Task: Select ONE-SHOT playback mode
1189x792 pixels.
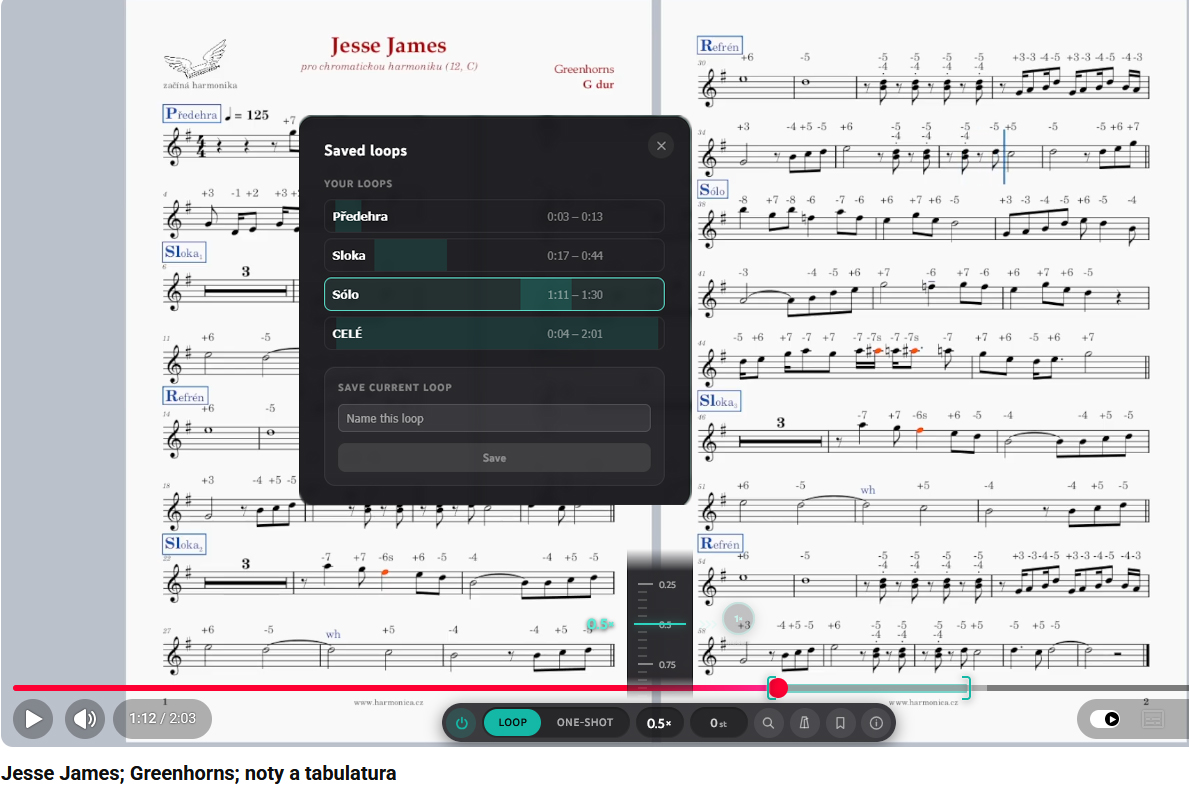Action: point(585,723)
